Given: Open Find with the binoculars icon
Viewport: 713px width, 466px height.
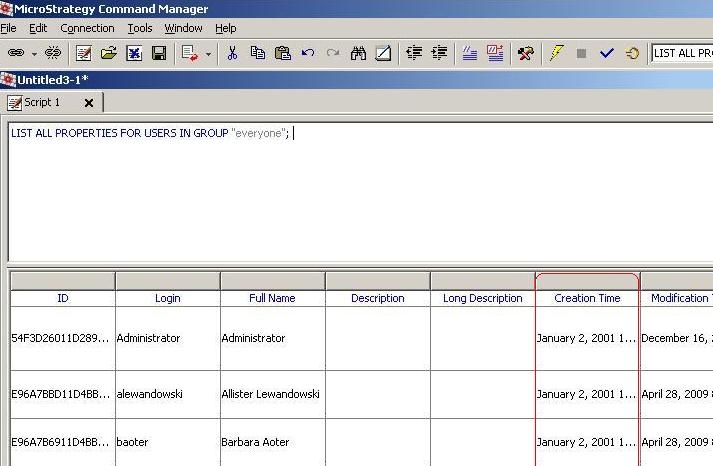Looking at the screenshot, I should pyautogui.click(x=358, y=53).
